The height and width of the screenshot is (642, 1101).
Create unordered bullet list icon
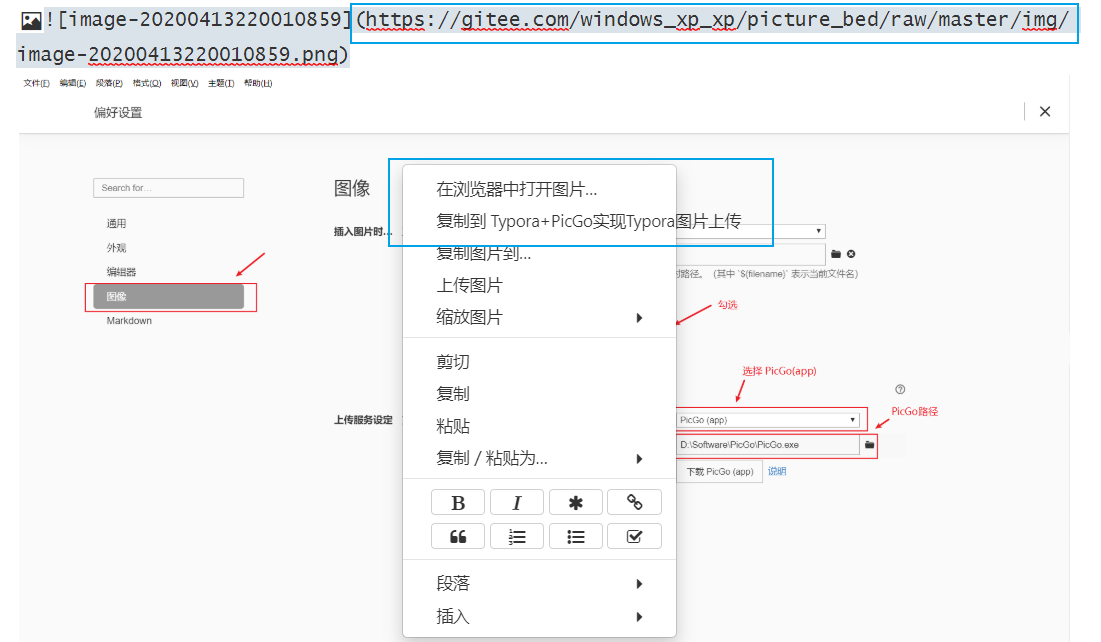[576, 537]
